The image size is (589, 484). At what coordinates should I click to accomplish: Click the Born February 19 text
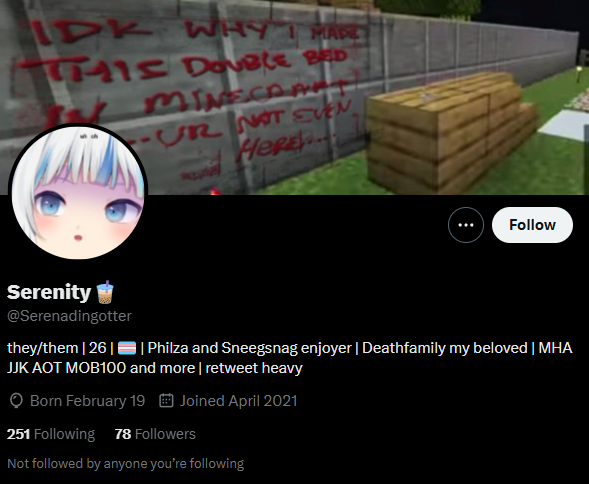point(88,401)
